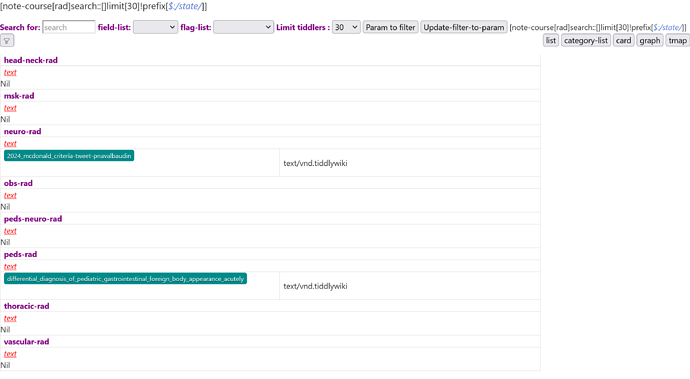Select the graph view
Screen dimensions: 690x379
tap(650, 40)
